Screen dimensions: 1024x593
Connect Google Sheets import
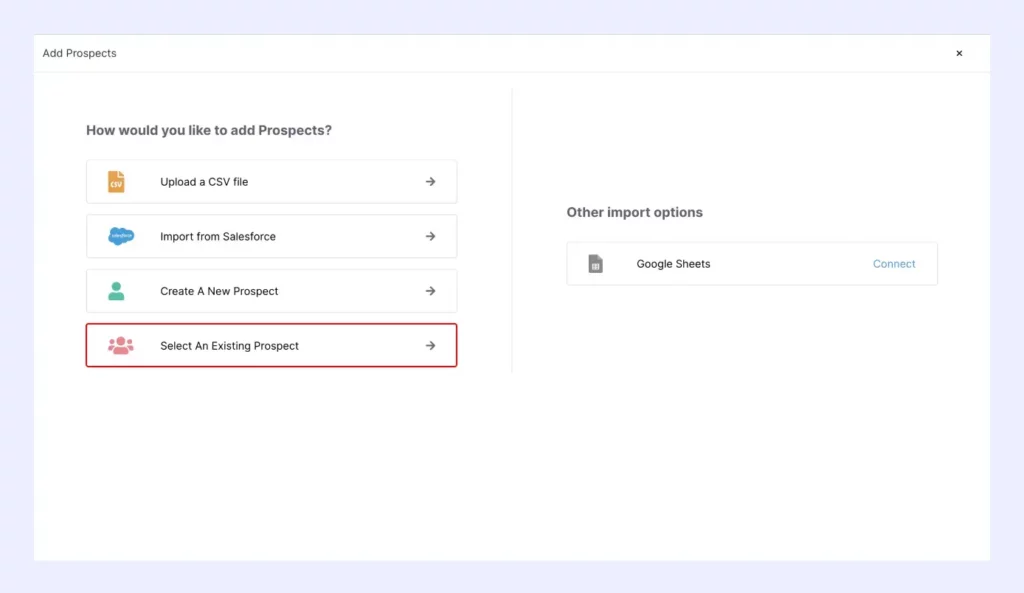894,264
